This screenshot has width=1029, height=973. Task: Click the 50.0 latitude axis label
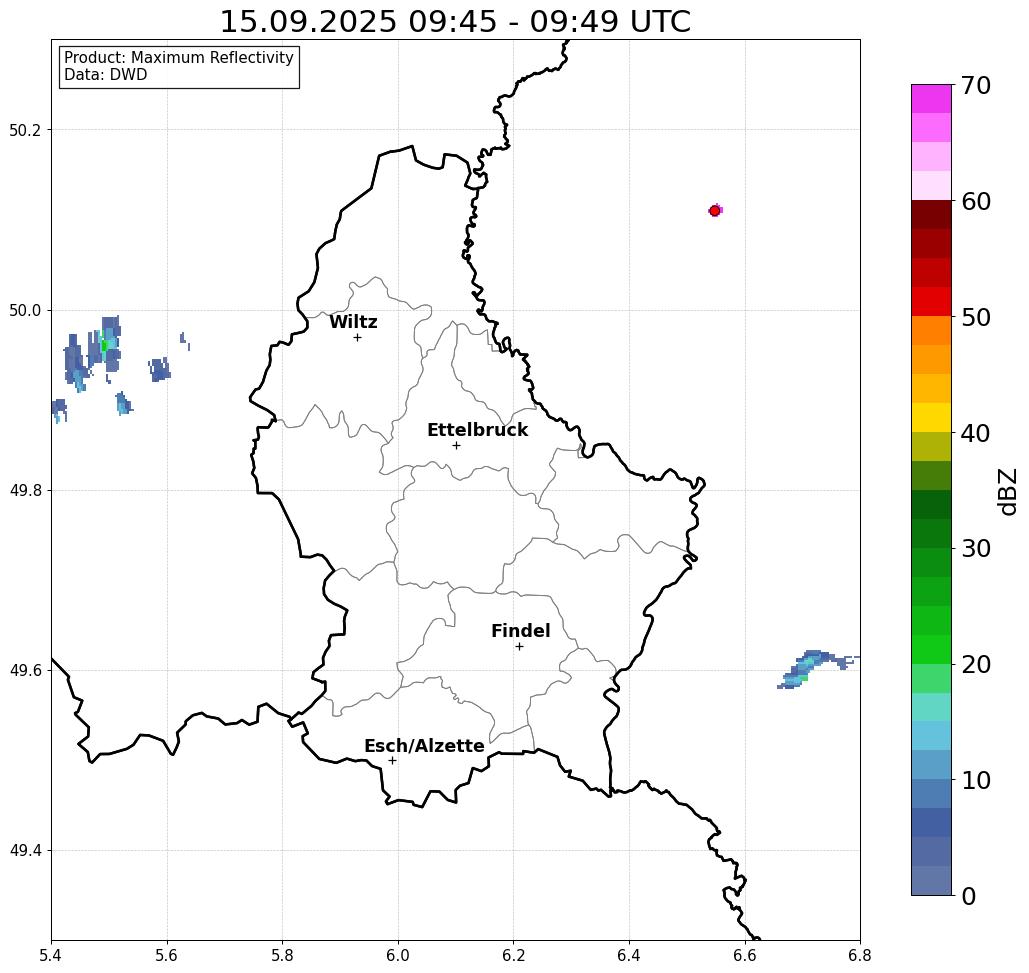[25, 310]
